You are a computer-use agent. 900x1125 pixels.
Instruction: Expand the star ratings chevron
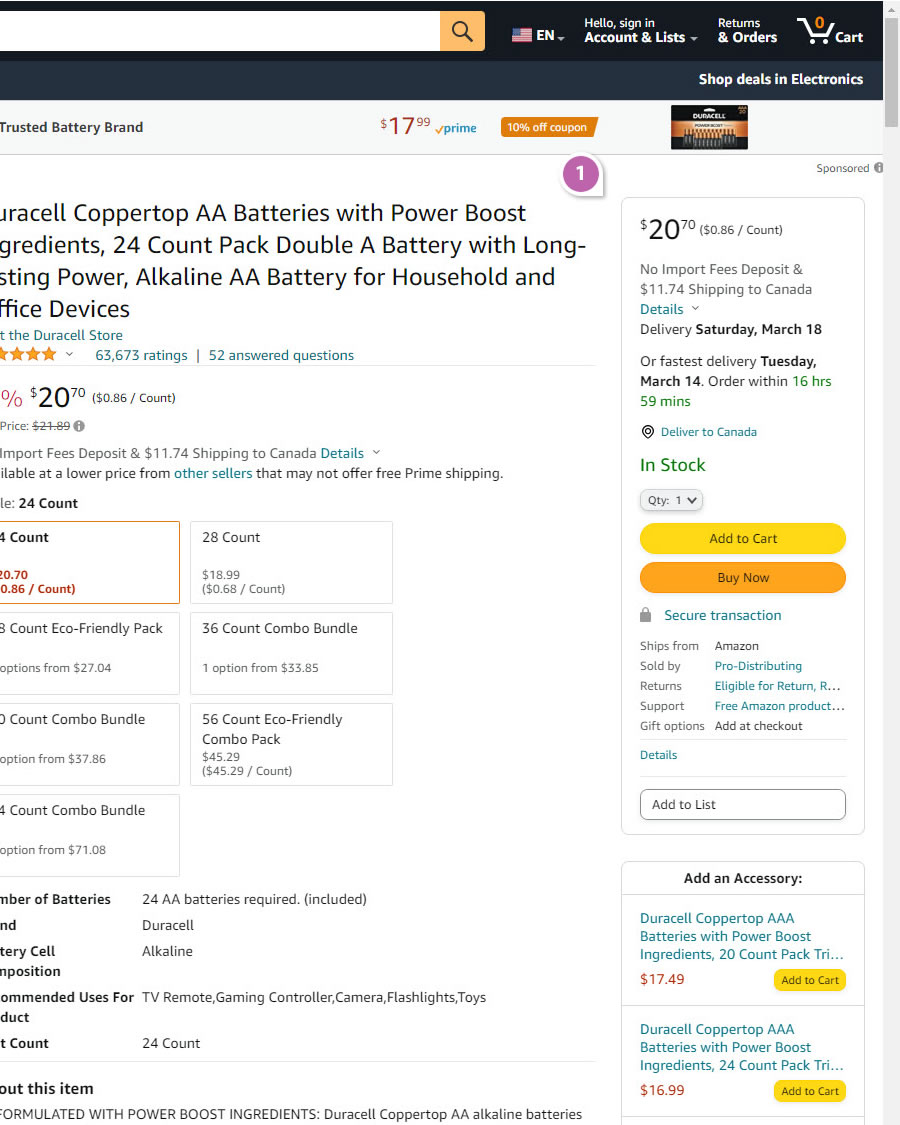[69, 355]
